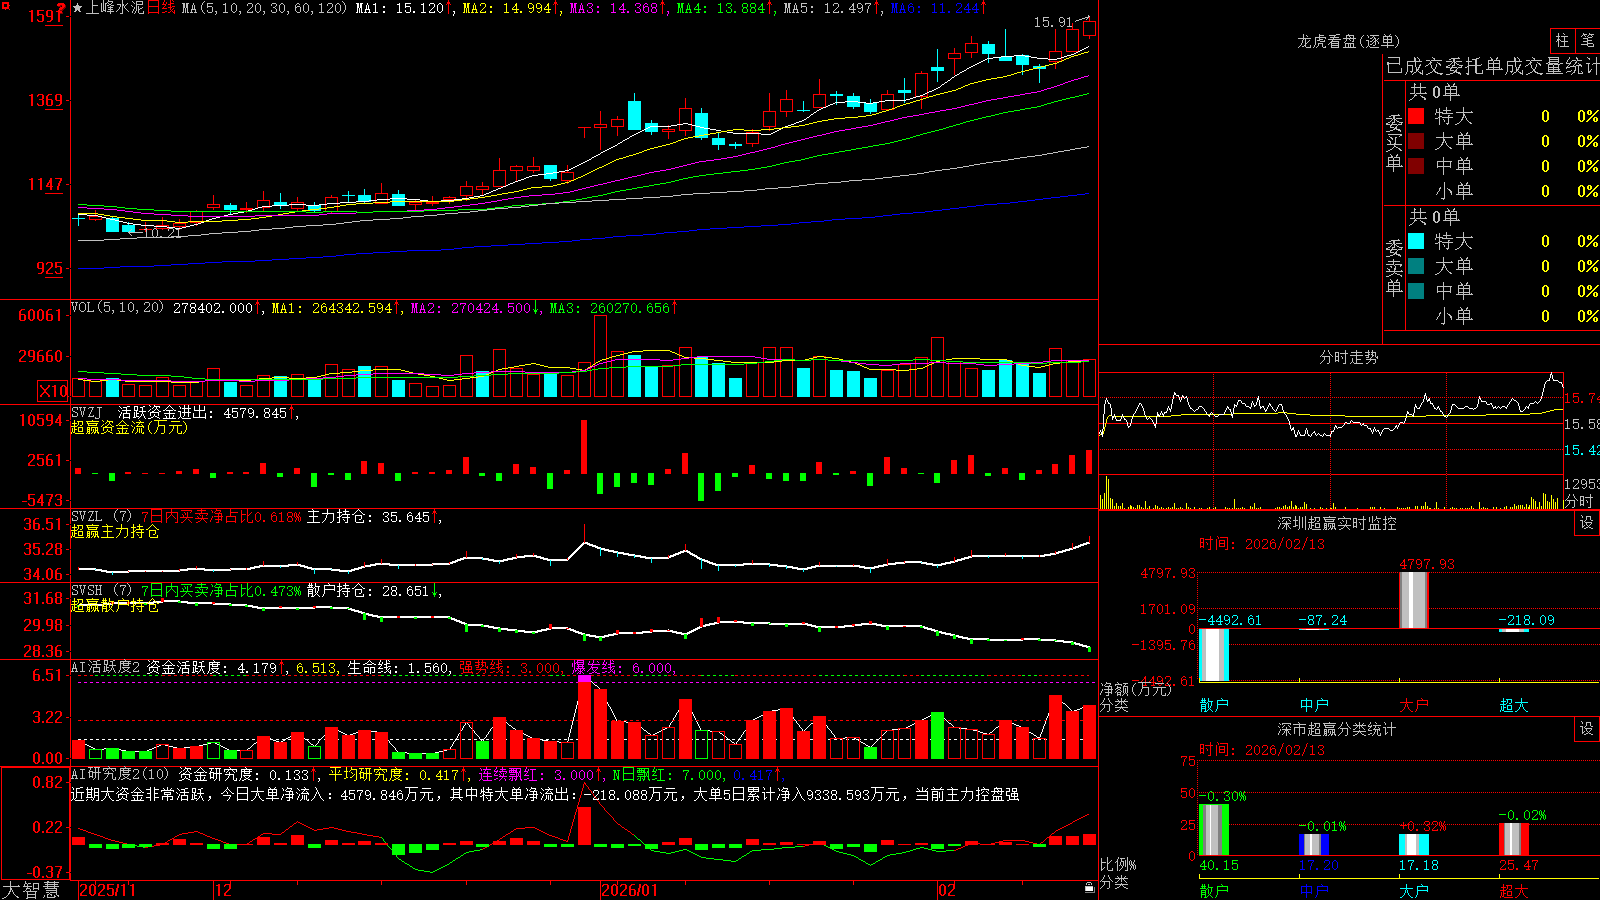1600x900 pixels.
Task: Click latest price label 15.91 on chart
Action: [x=1052, y=22]
